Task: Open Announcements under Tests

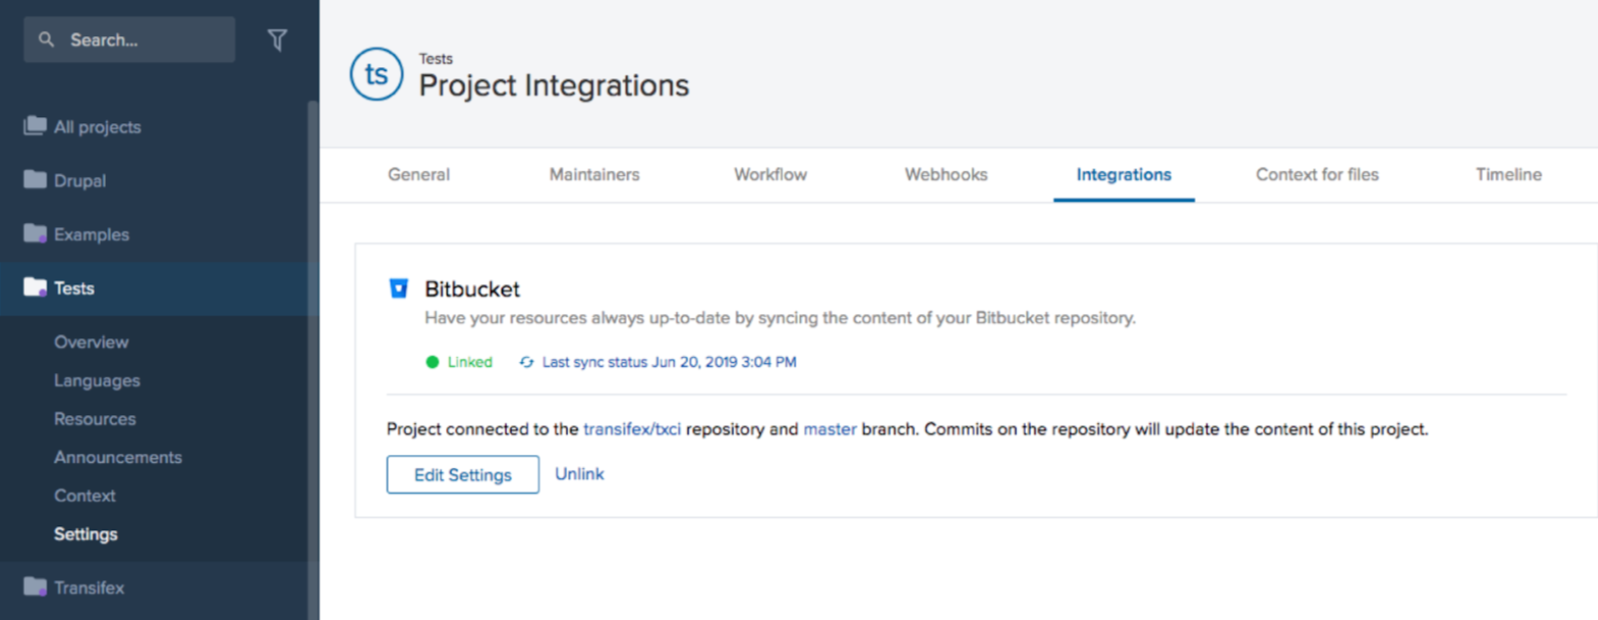Action: coord(118,457)
